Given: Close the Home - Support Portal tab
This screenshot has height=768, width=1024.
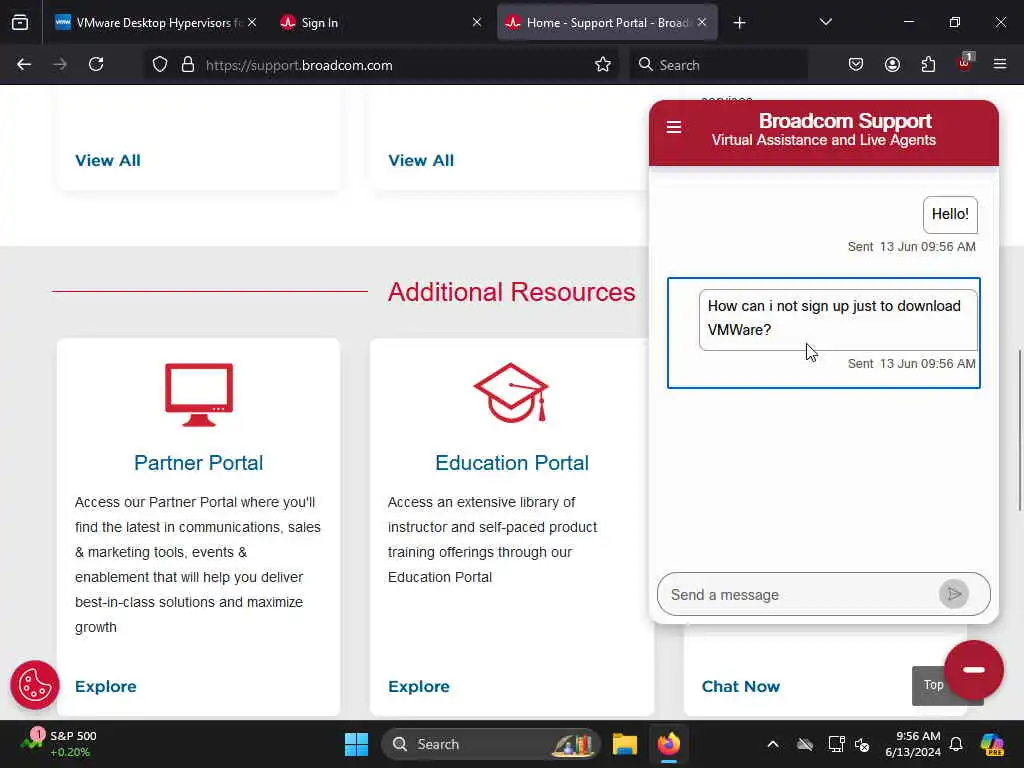Looking at the screenshot, I should (x=702, y=23).
